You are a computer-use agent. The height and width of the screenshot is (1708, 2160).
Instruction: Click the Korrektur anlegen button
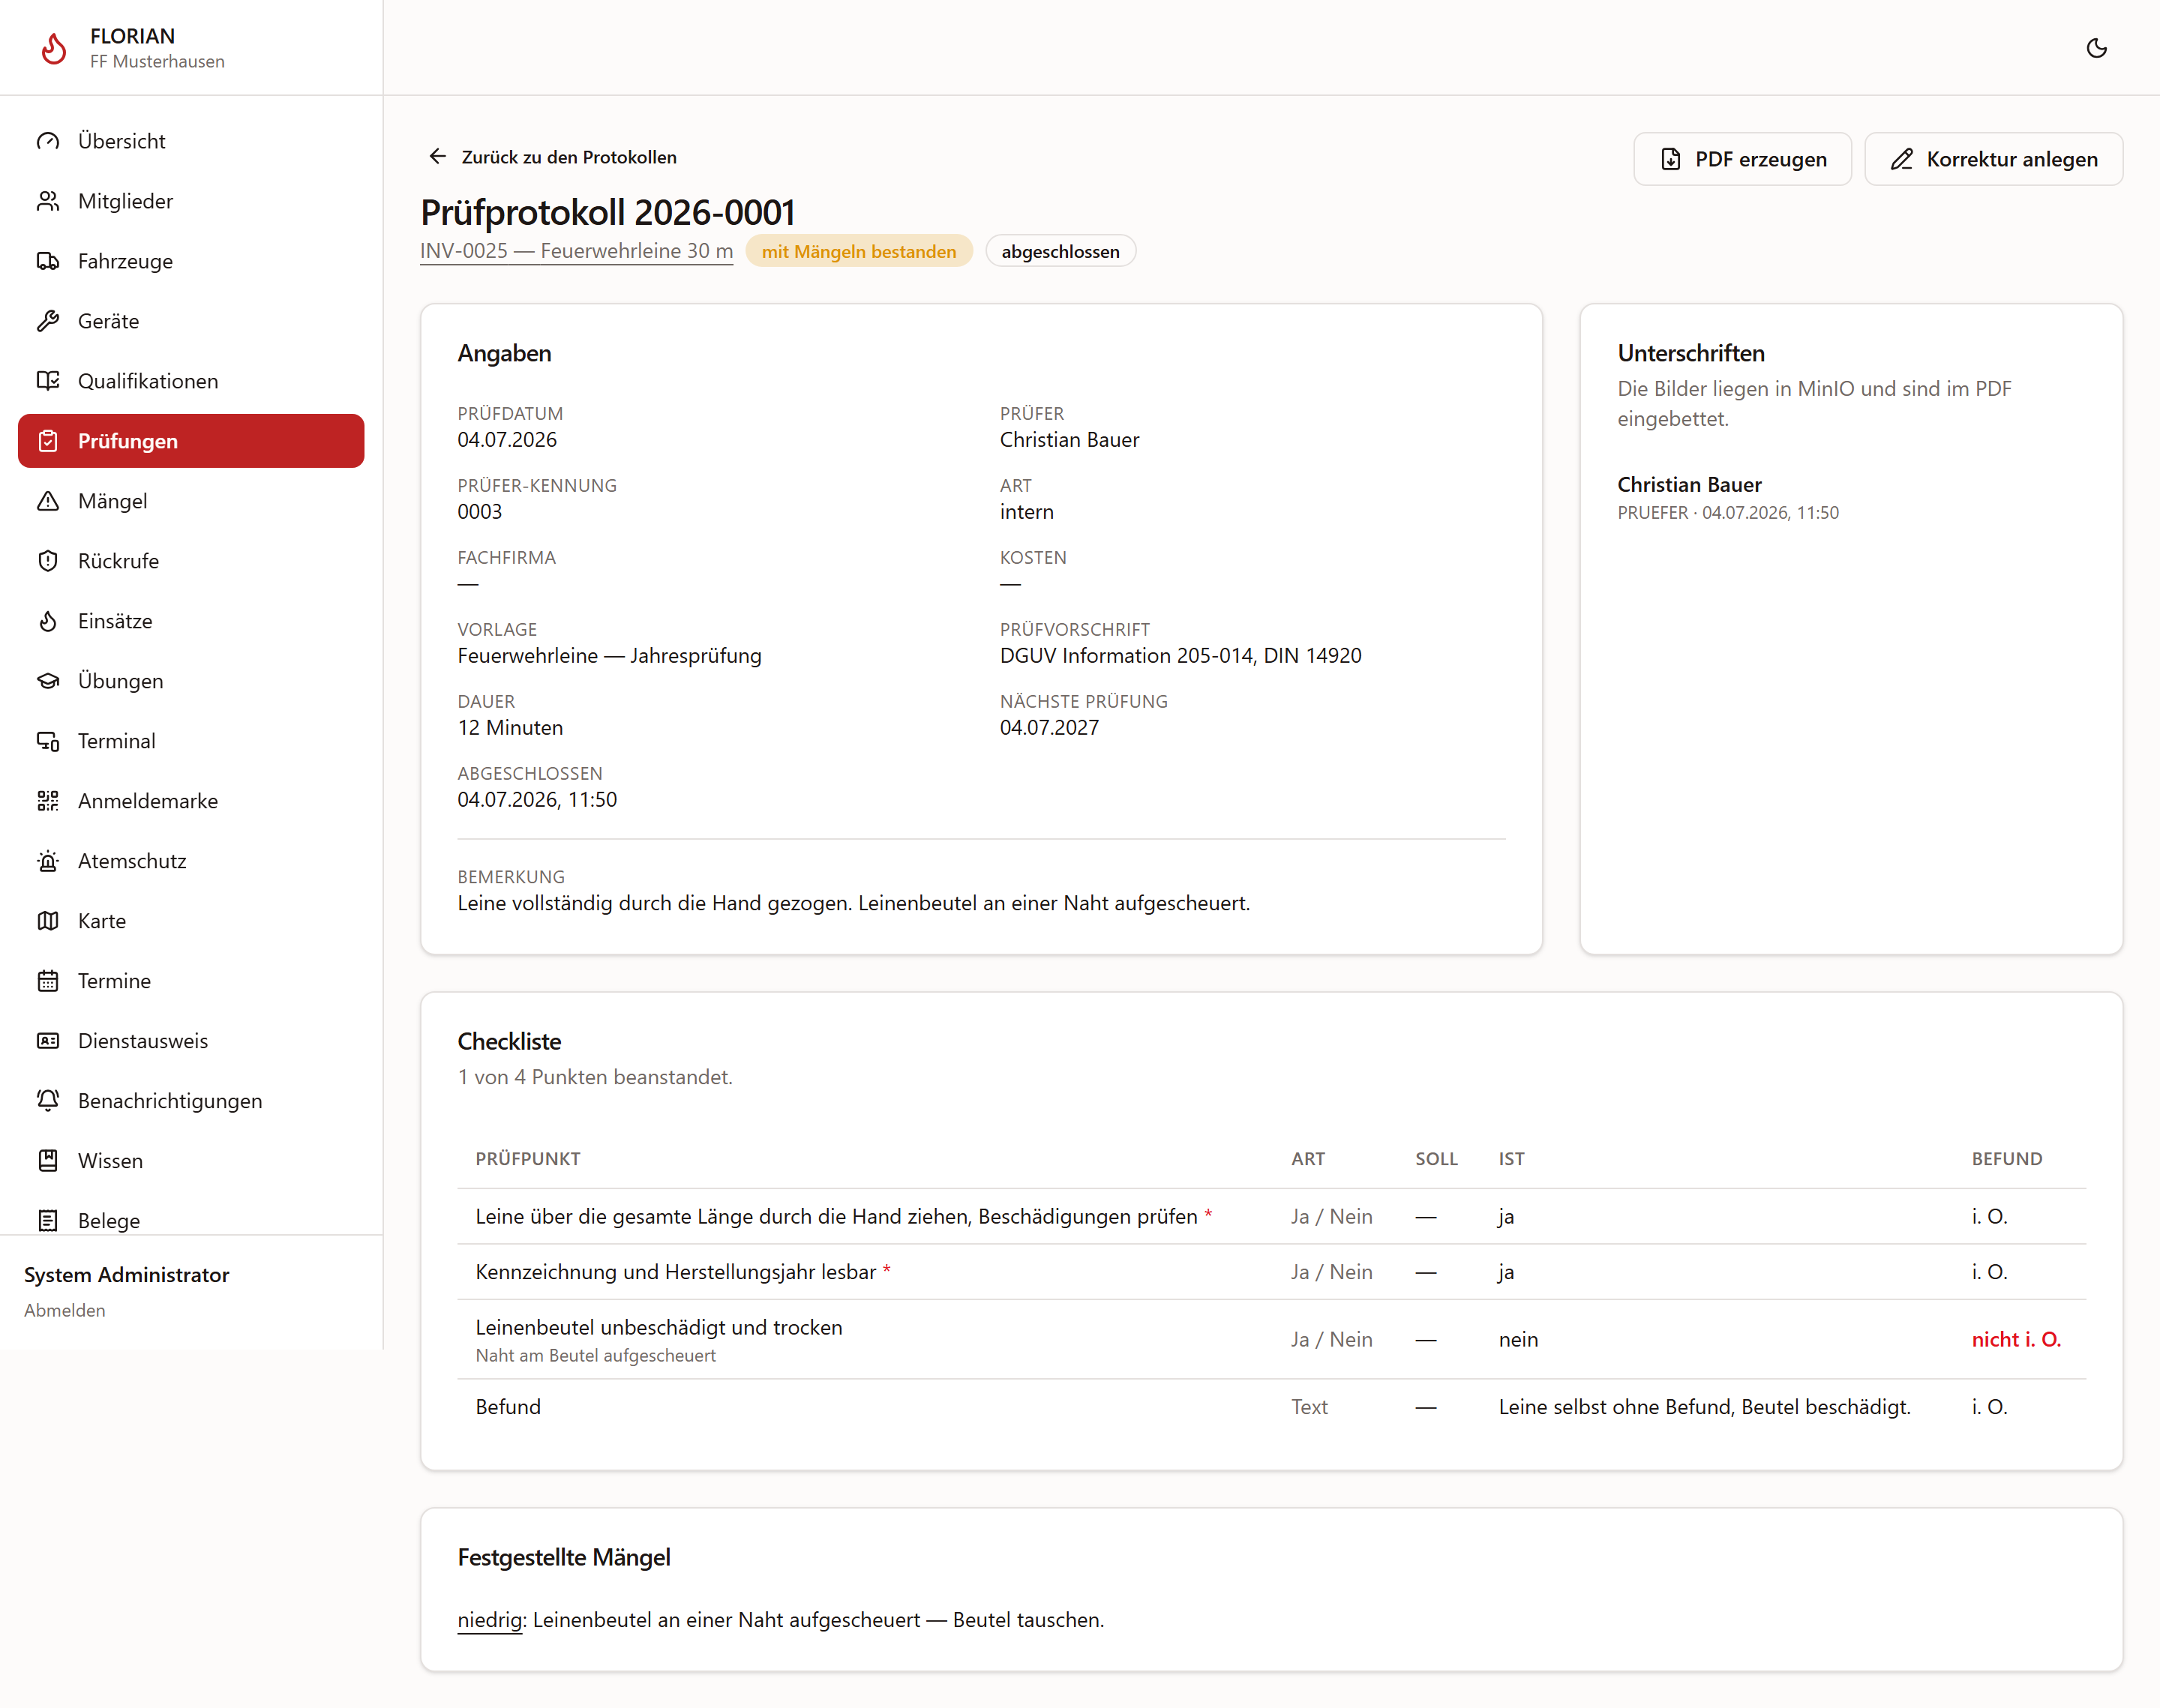(1993, 159)
